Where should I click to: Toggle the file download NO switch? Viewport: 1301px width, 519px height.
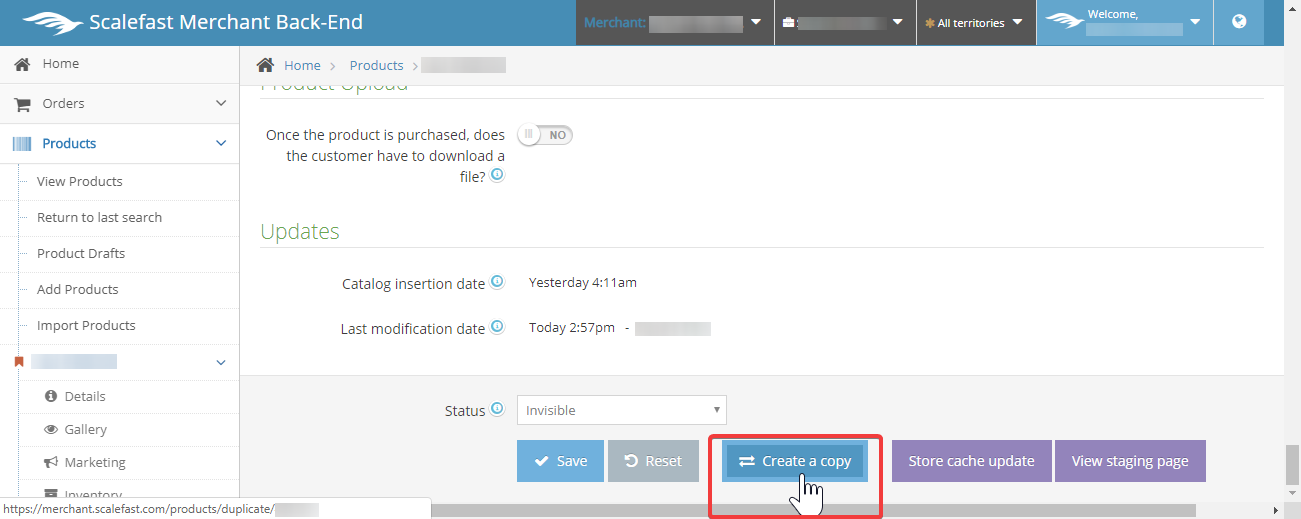click(545, 135)
